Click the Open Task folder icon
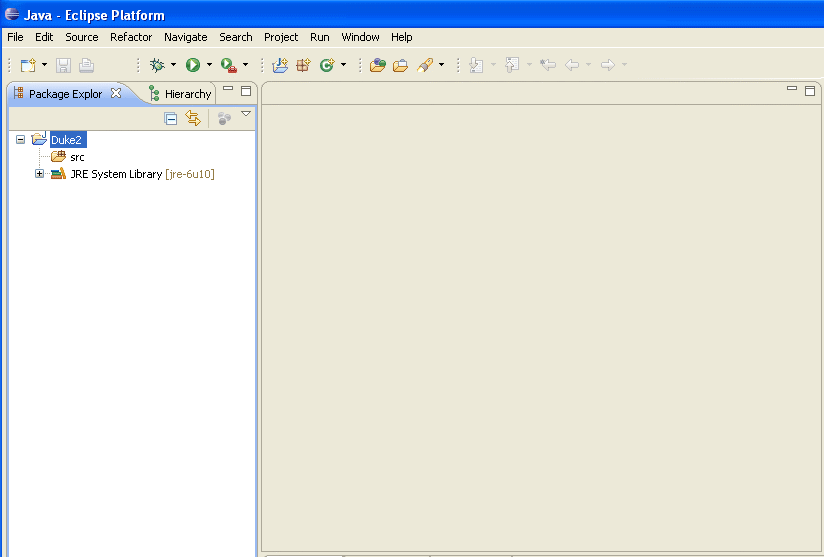This screenshot has width=824, height=557. [x=400, y=65]
